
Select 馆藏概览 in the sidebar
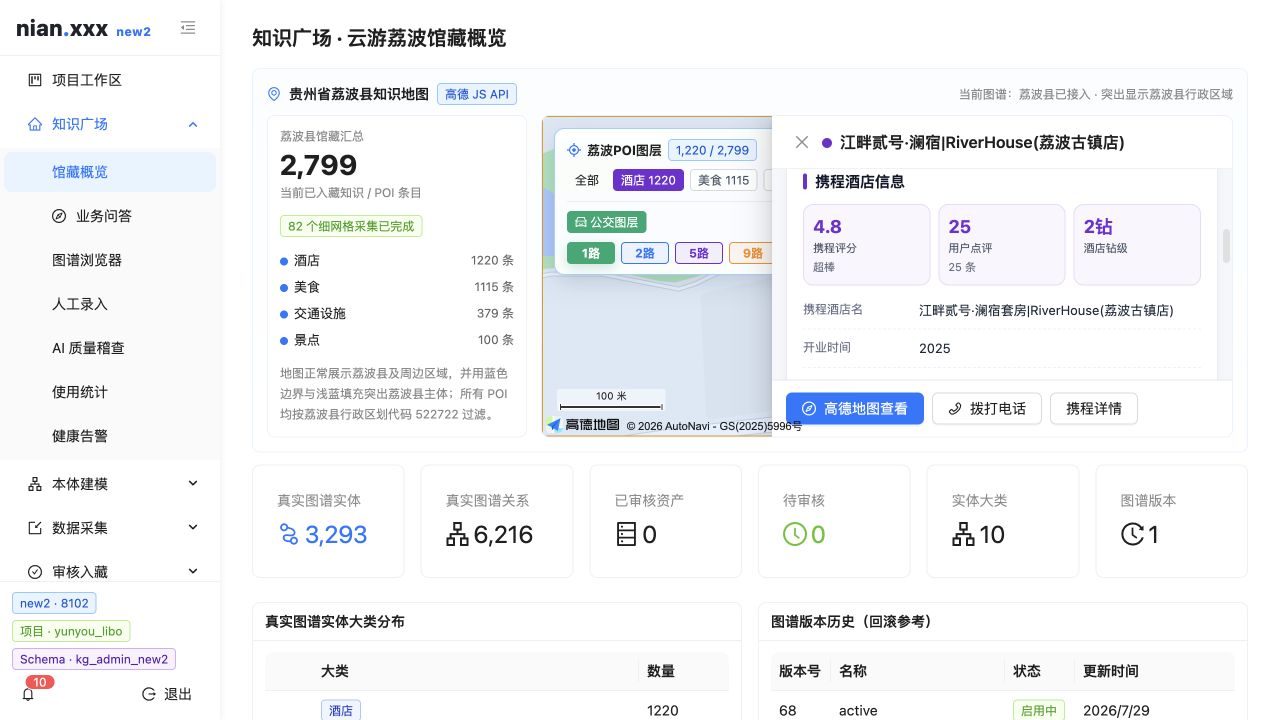point(110,172)
